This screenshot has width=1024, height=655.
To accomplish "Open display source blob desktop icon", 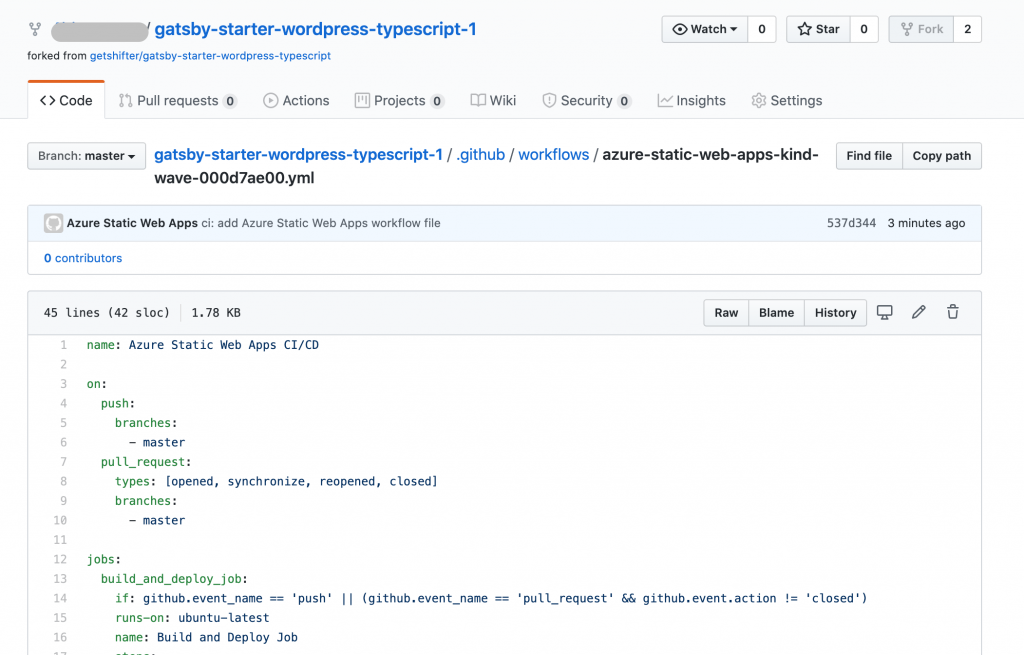I will 884,312.
